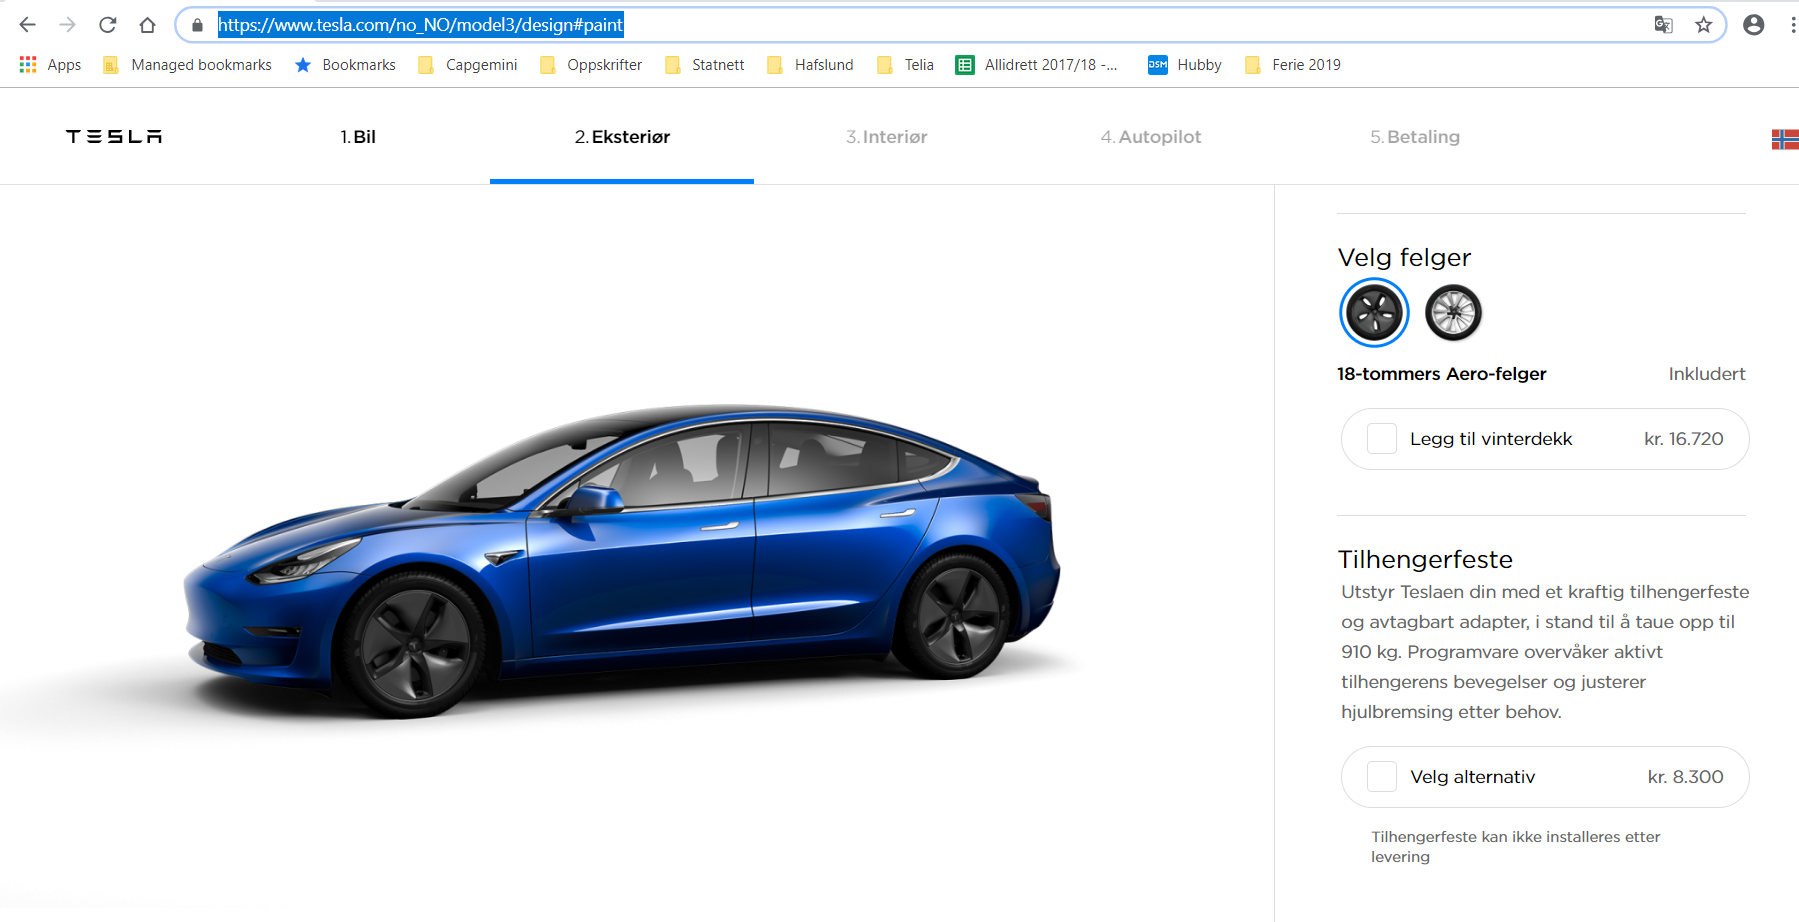
Task: Click the Tesla logo
Action: point(114,137)
